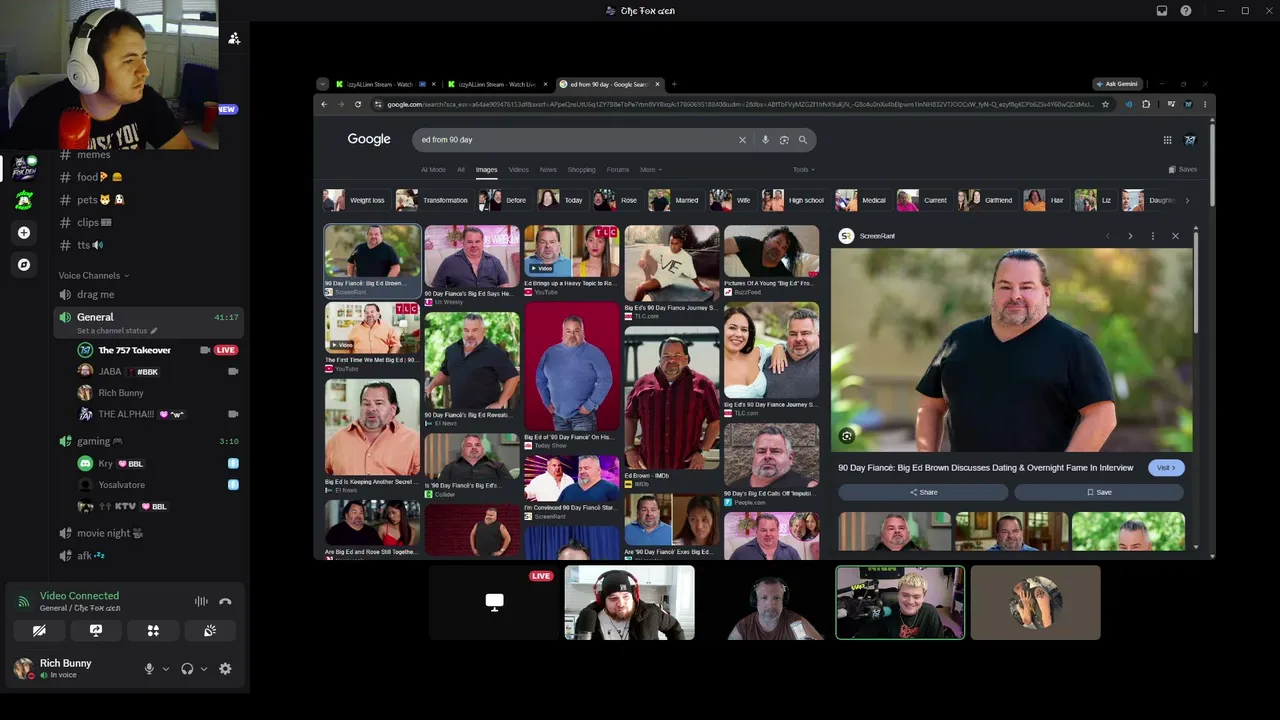Reload the page in shared Chrome
Screen dimensions: 1280x720
coord(359,104)
